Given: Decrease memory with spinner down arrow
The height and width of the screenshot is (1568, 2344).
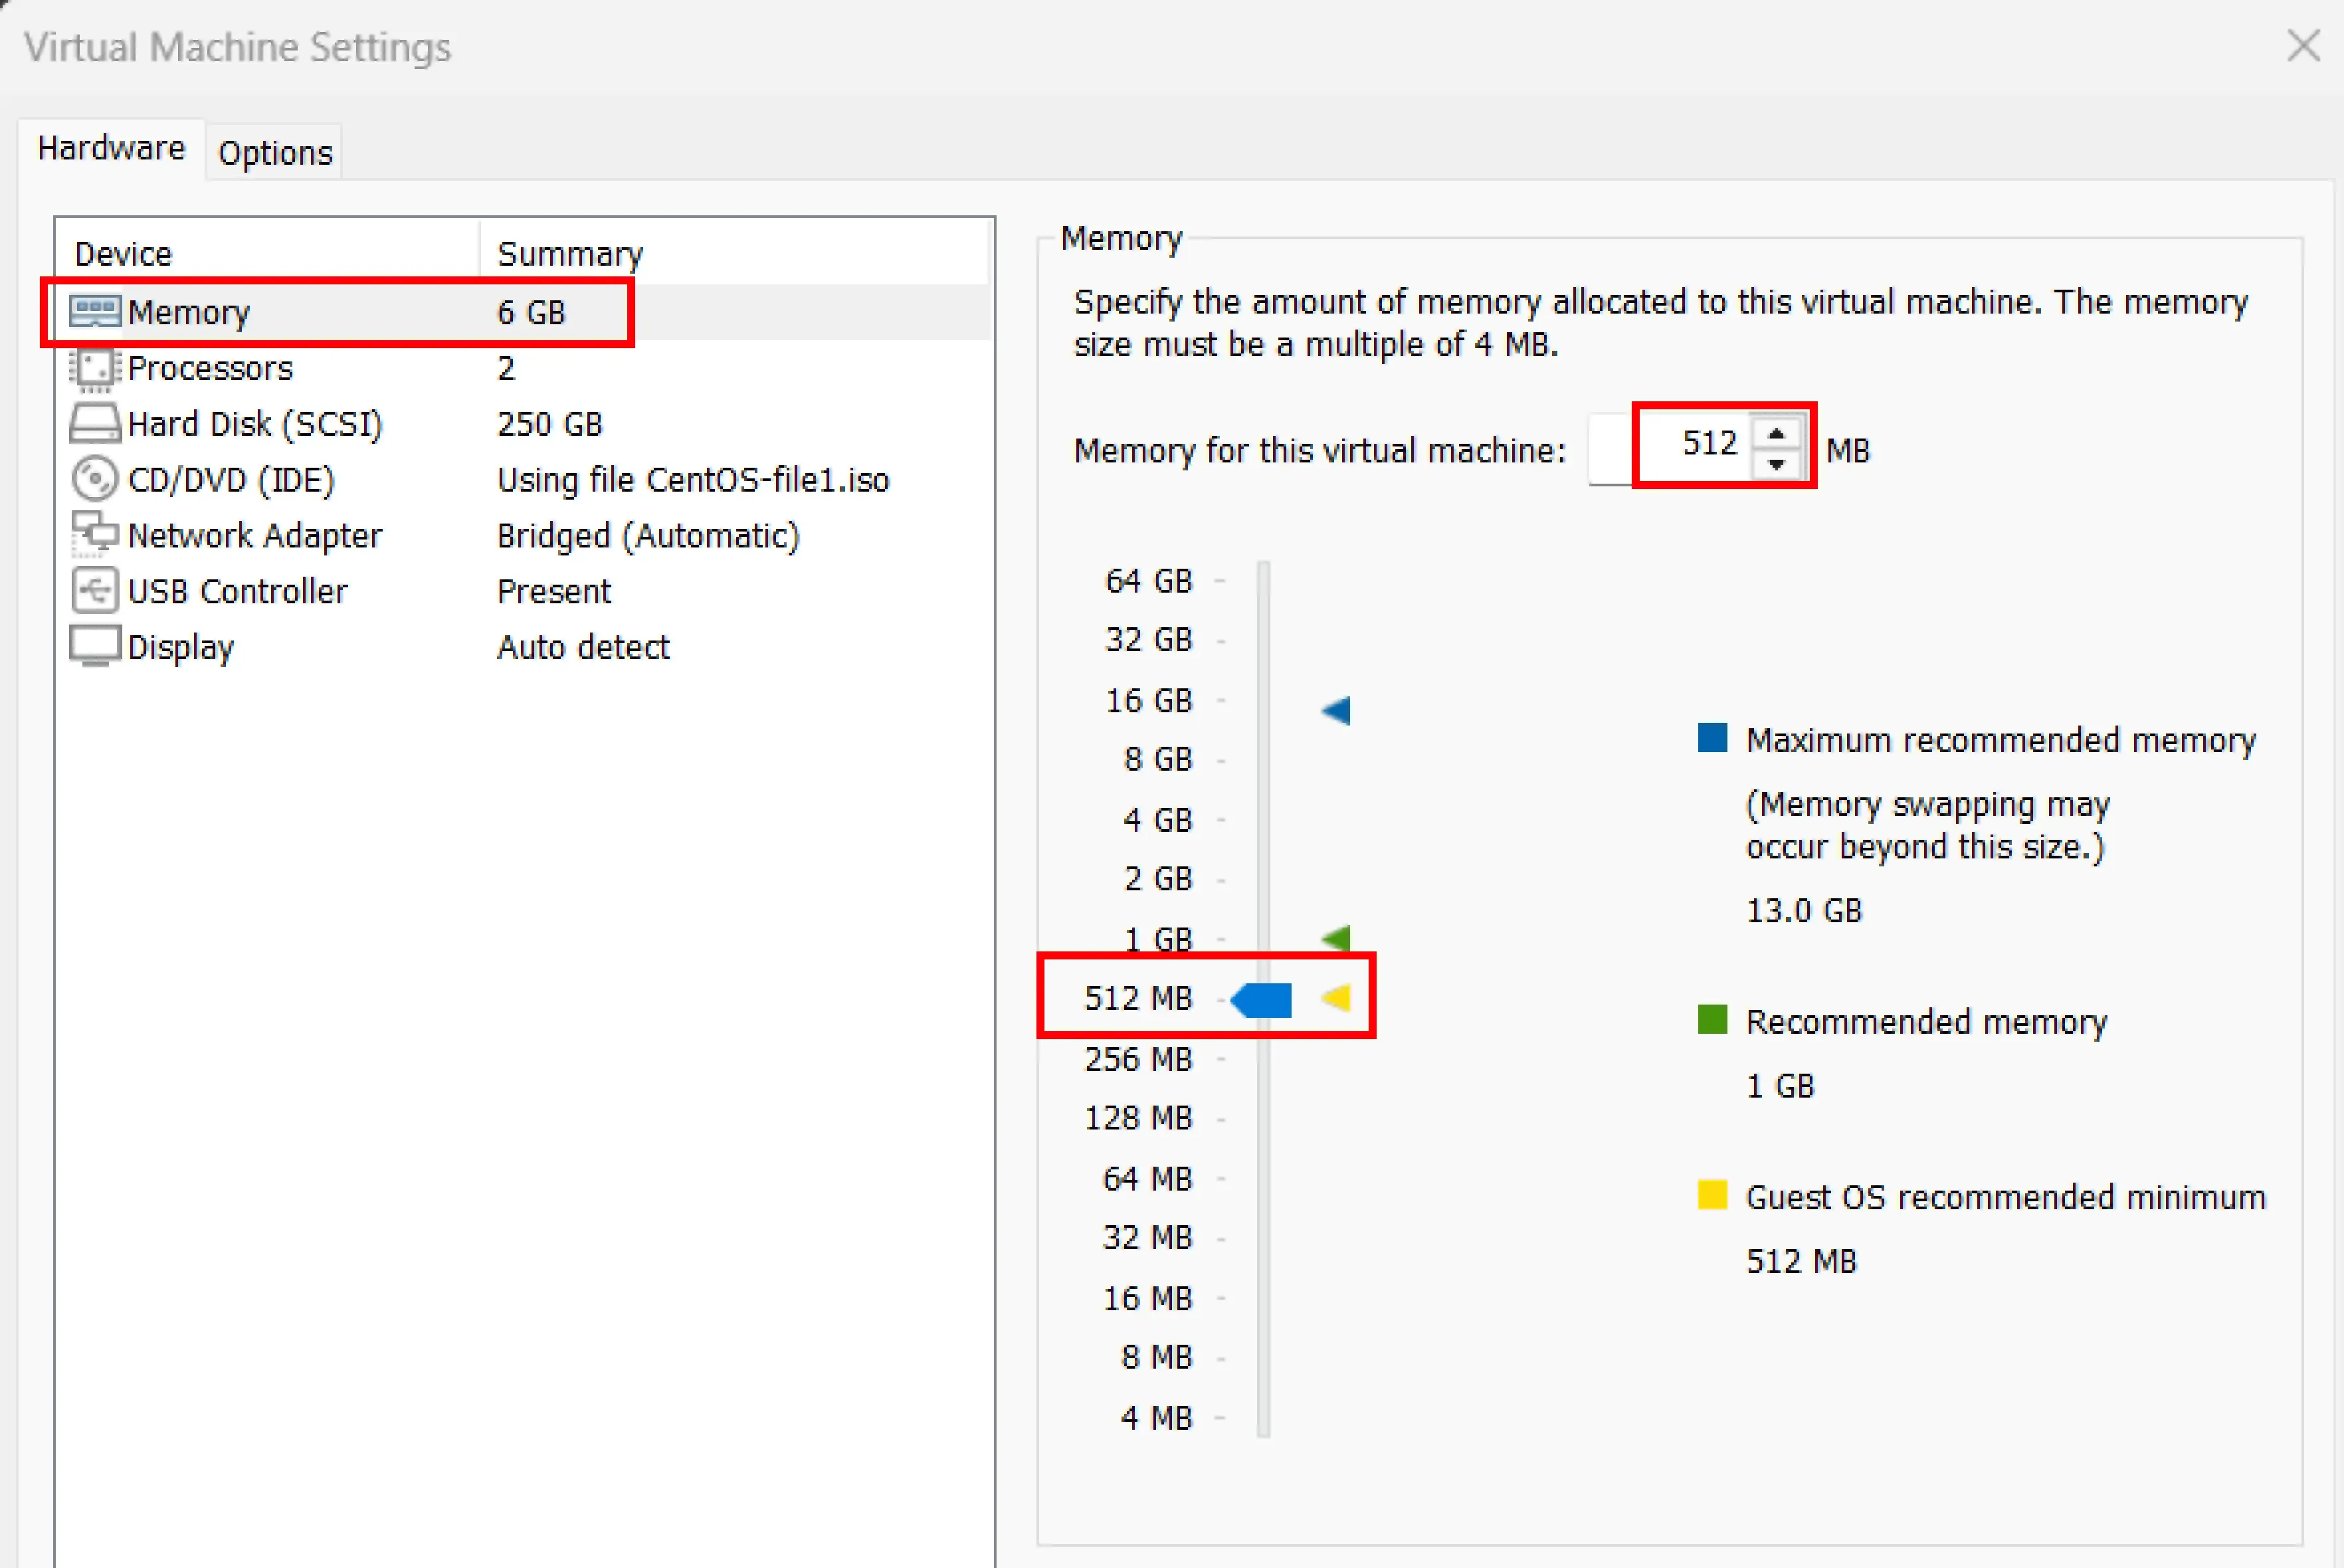Looking at the screenshot, I should click(x=1776, y=464).
